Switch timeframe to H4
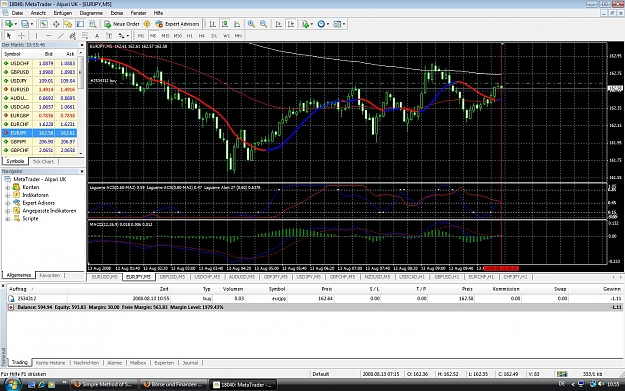625x391 pixels. coord(202,36)
